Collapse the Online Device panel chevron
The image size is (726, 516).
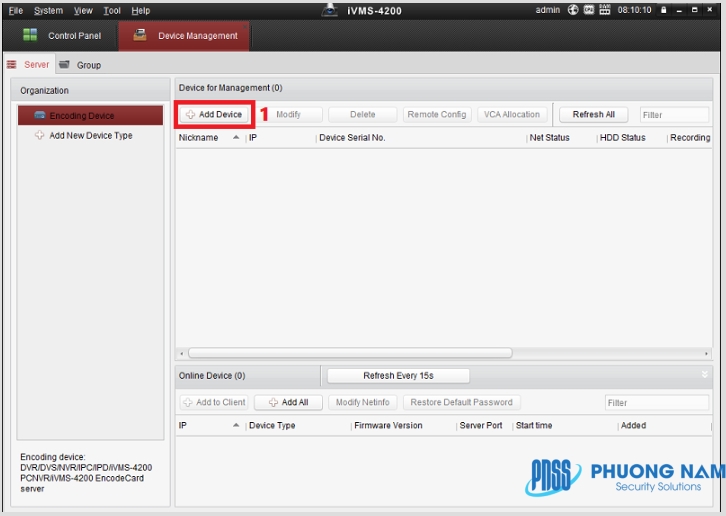click(704, 375)
